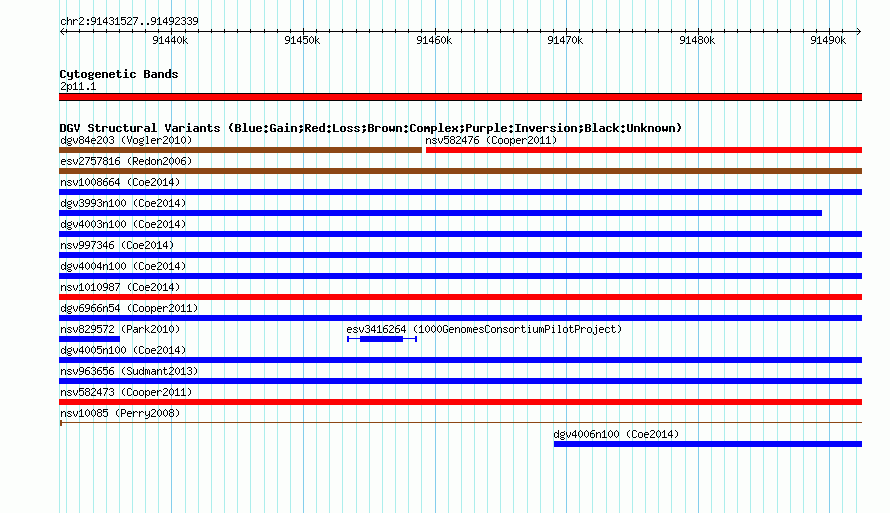Click the dgv3993n100 (Coe2014) blue bar
This screenshot has height=513, width=890.
click(440, 213)
